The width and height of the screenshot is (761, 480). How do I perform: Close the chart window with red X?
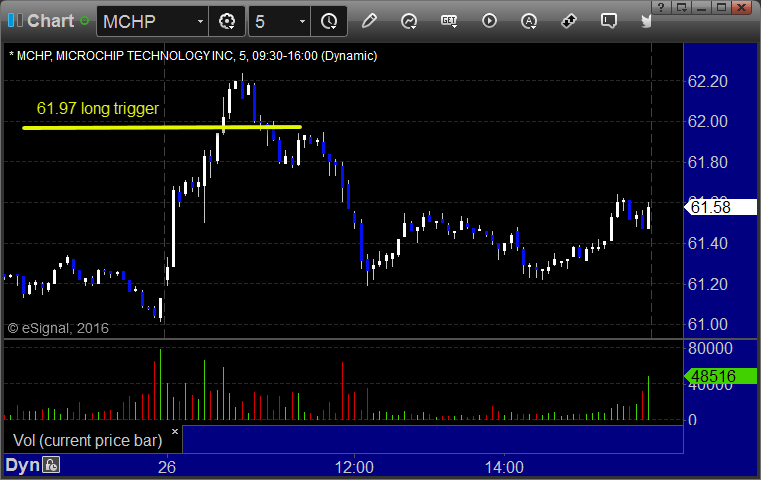click(x=742, y=7)
